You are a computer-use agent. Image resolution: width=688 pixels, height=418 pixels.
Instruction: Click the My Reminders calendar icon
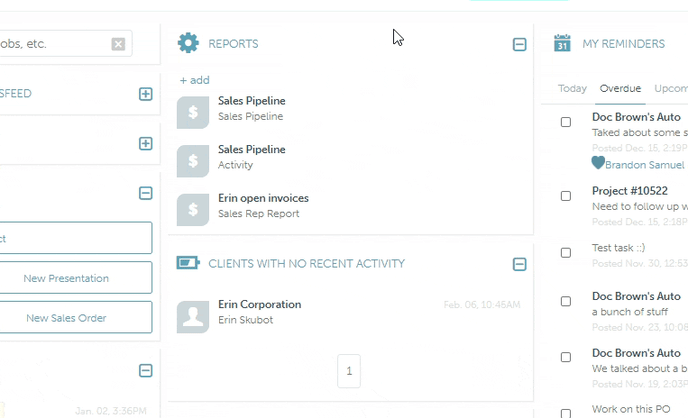pos(562,43)
